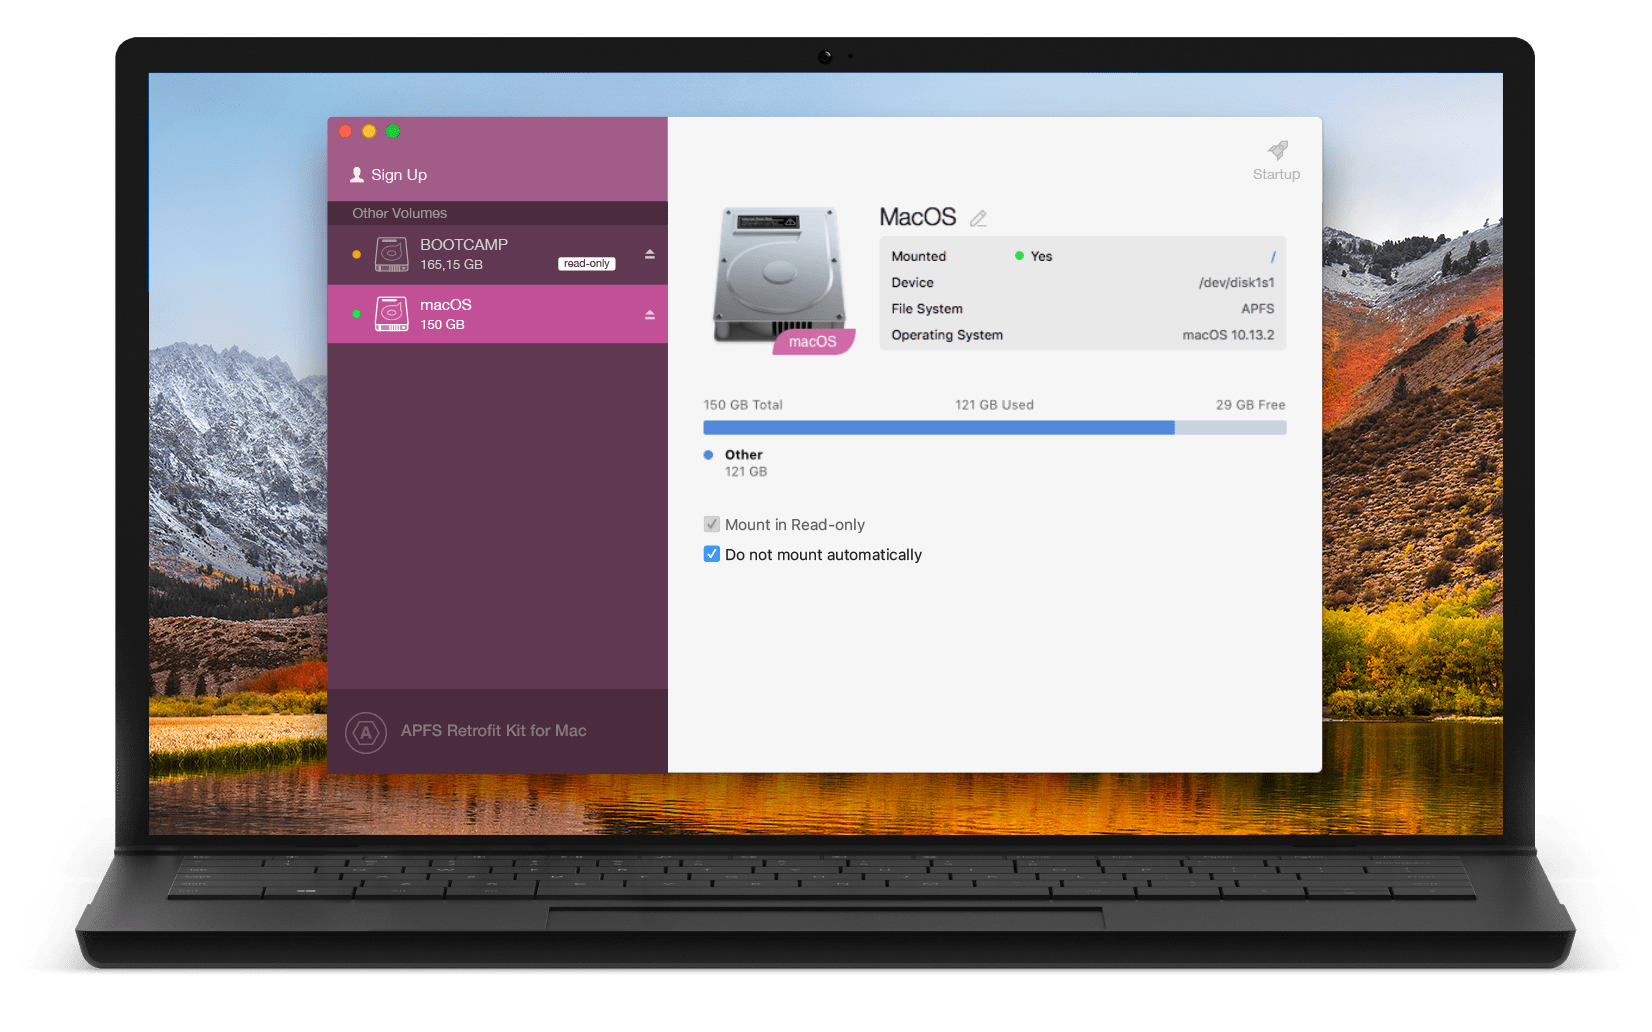The height and width of the screenshot is (1032, 1652).
Task: Uncheck Do not mount automatically
Action: [712, 554]
